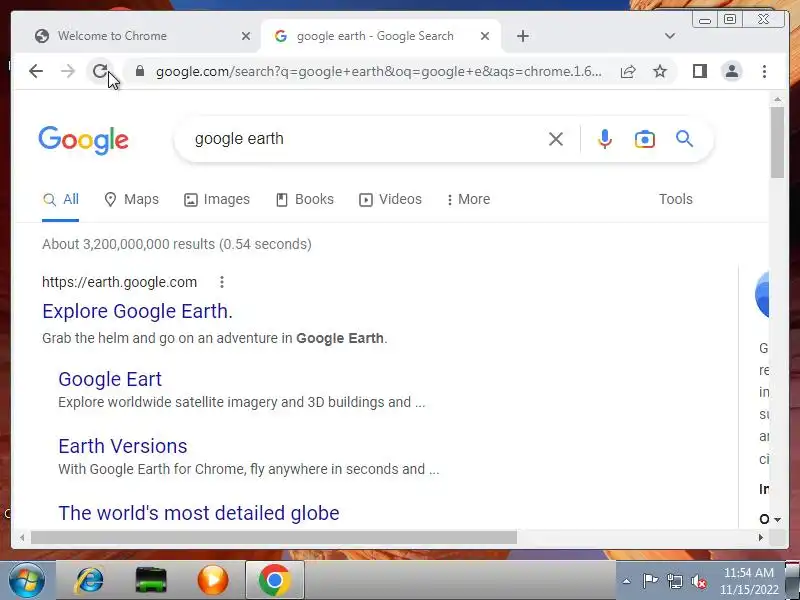Viewport: 800px width, 600px height.
Task: Open the green-black taskbar app icon
Action: pyautogui.click(x=151, y=580)
